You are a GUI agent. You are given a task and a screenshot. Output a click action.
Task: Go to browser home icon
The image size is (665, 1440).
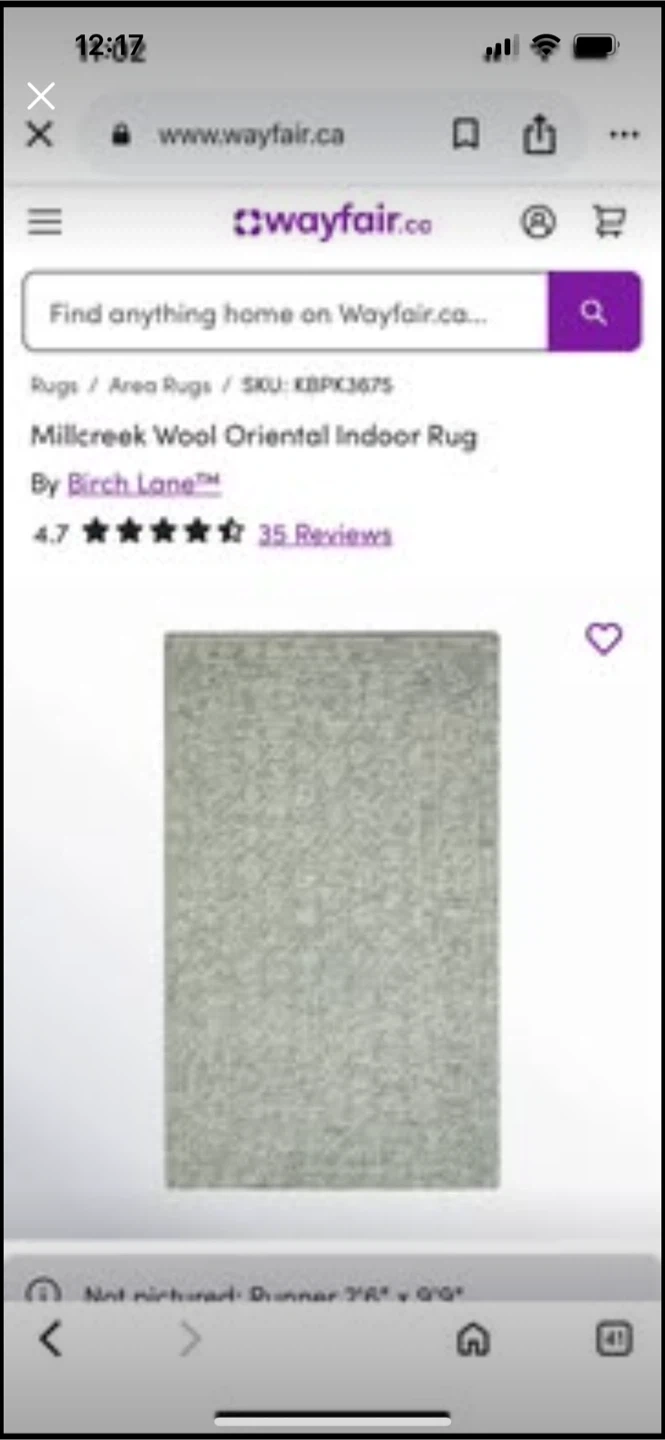(473, 1340)
